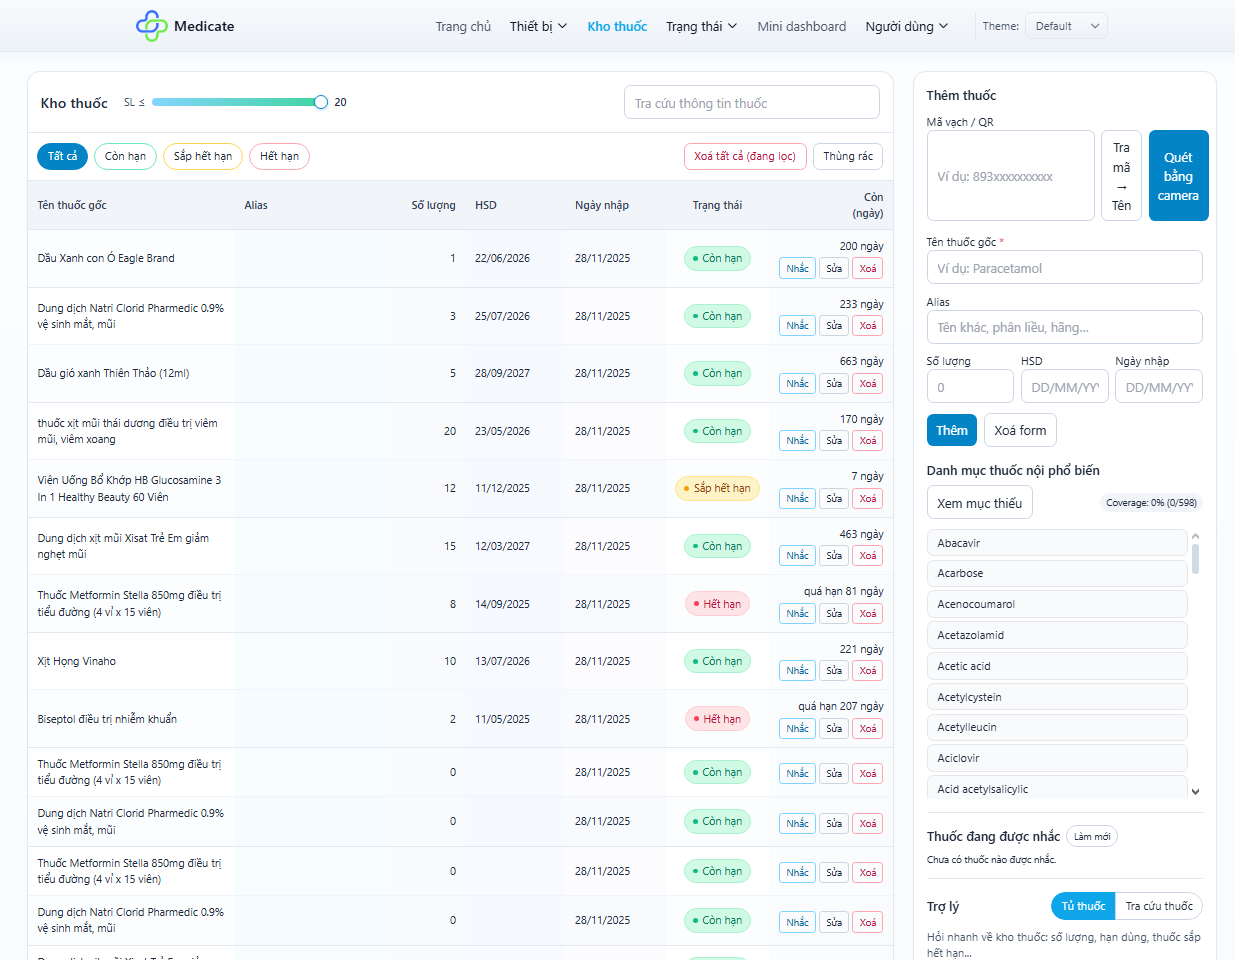This screenshot has height=960, width=1235.
Task: Filter list by Tất cả
Action: point(62,156)
